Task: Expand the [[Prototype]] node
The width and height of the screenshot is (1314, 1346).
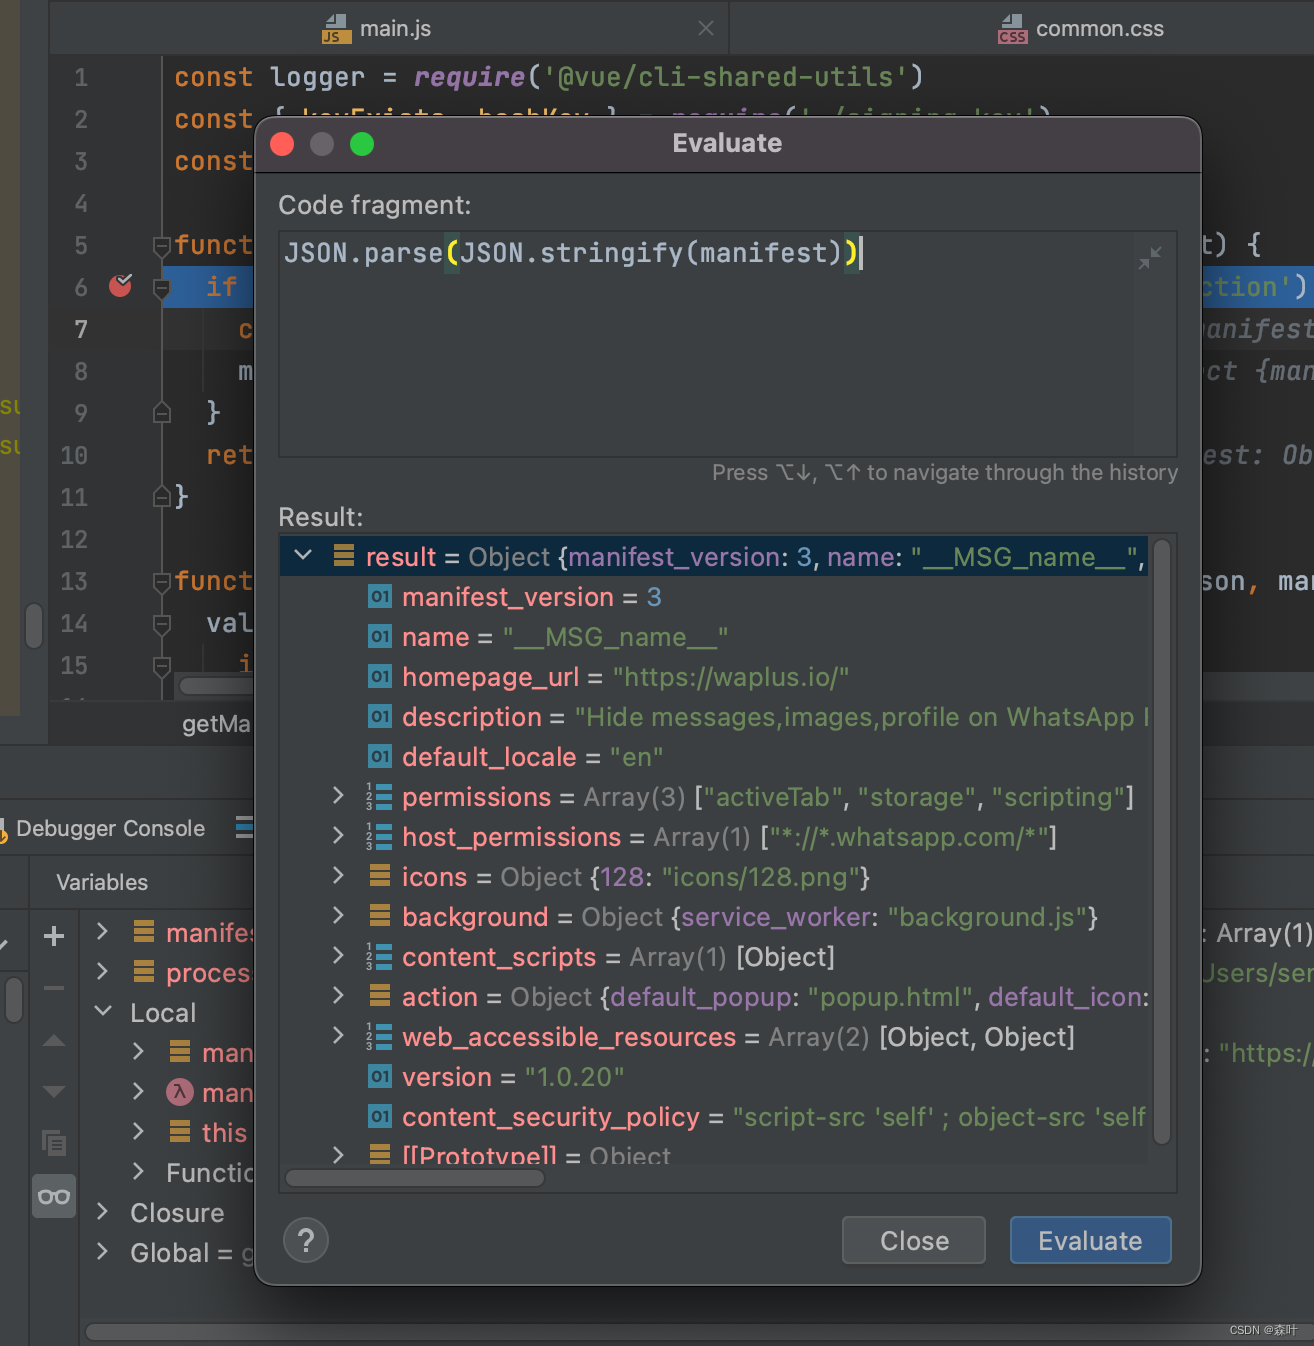Action: tap(338, 1155)
